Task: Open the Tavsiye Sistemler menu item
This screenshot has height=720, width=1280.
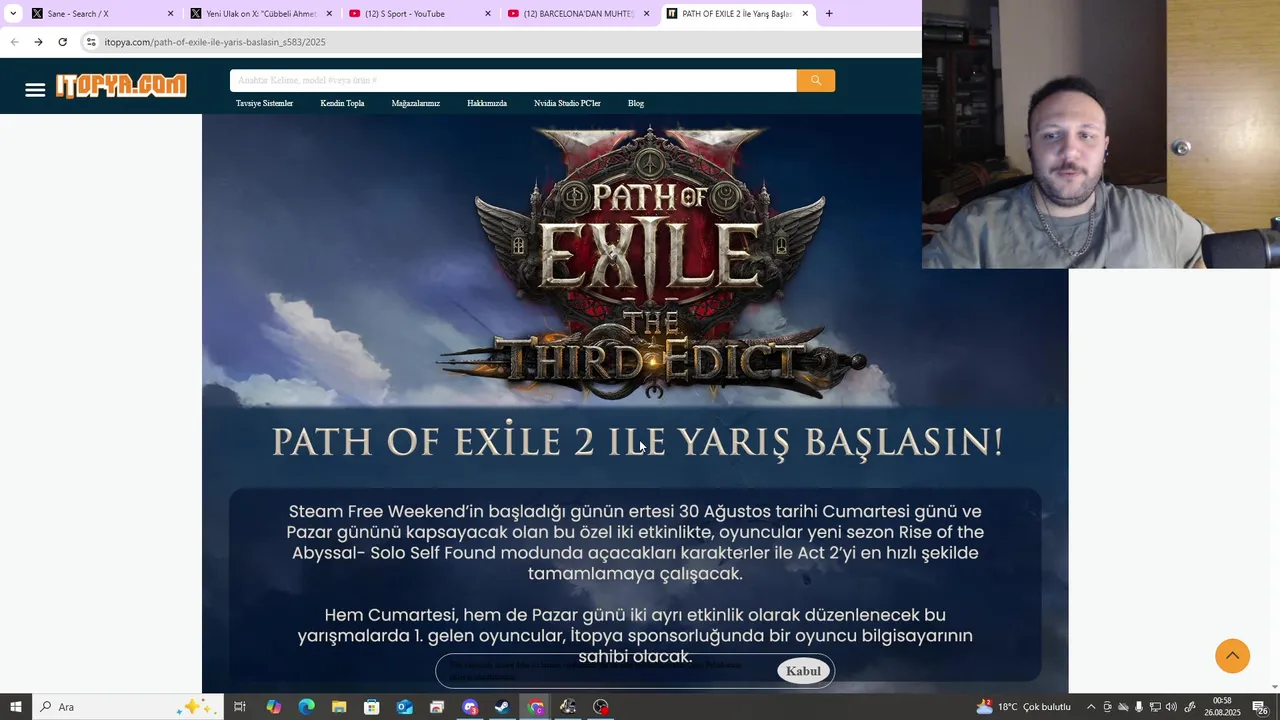Action: coord(264,103)
